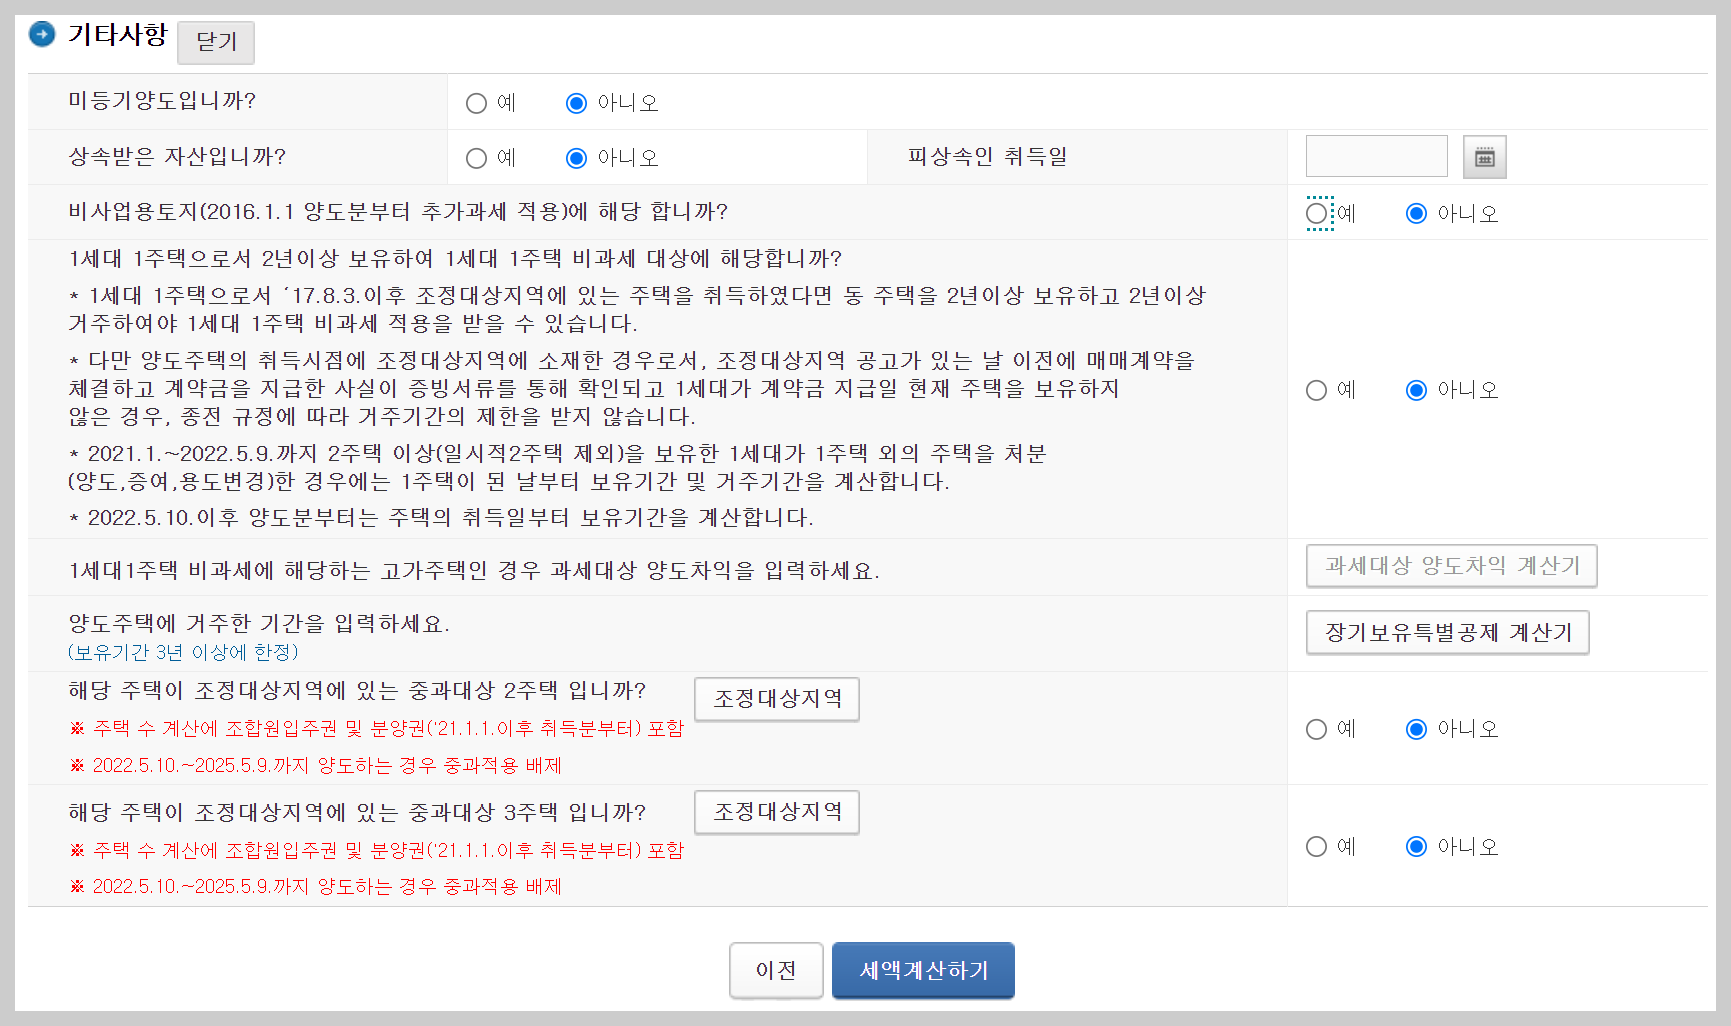Choose 예 for 중과대상 2주택 question

click(1316, 729)
